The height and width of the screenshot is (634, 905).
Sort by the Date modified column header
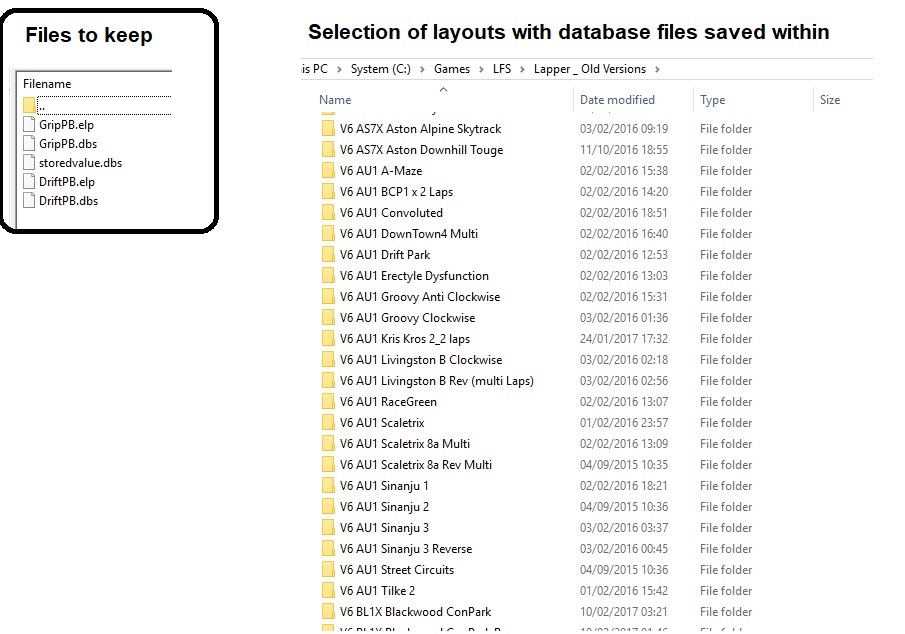tap(617, 100)
